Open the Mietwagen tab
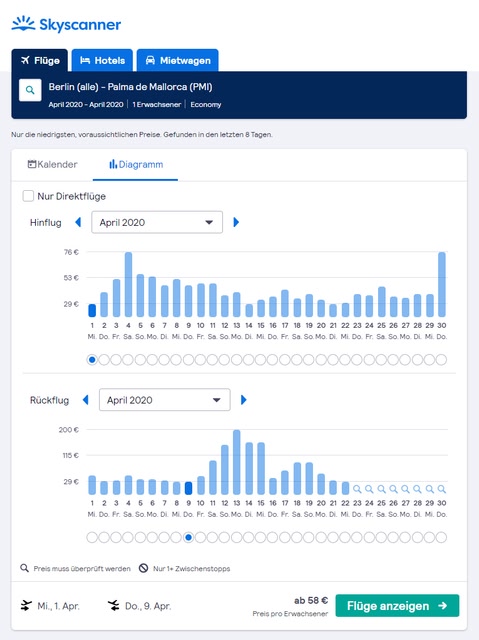This screenshot has width=479, height=640. (x=178, y=60)
